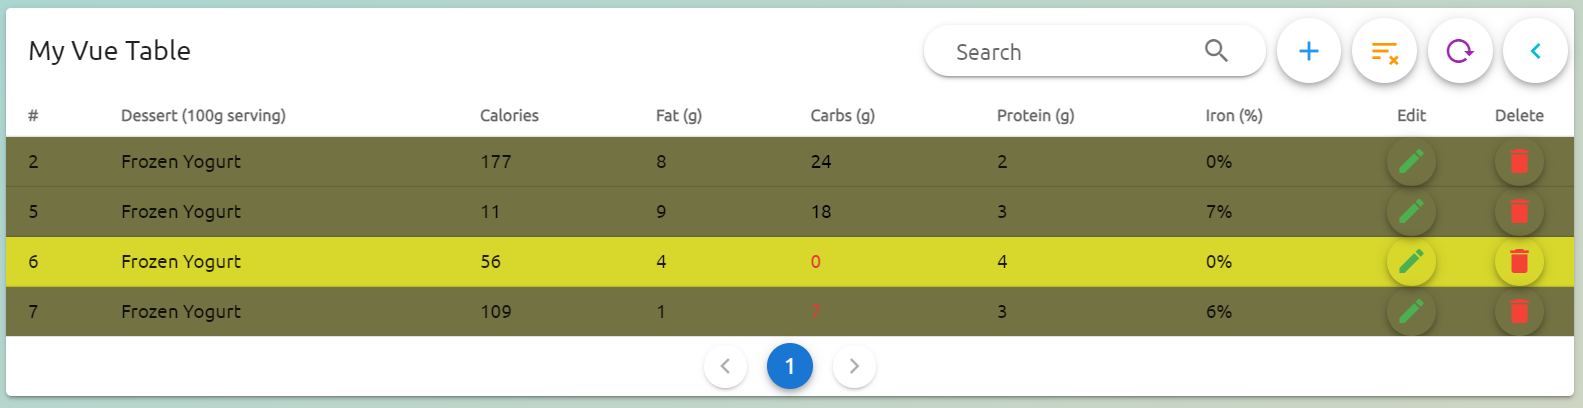Edit row number 7 pencil icon
The height and width of the screenshot is (408, 1583).
tap(1411, 312)
